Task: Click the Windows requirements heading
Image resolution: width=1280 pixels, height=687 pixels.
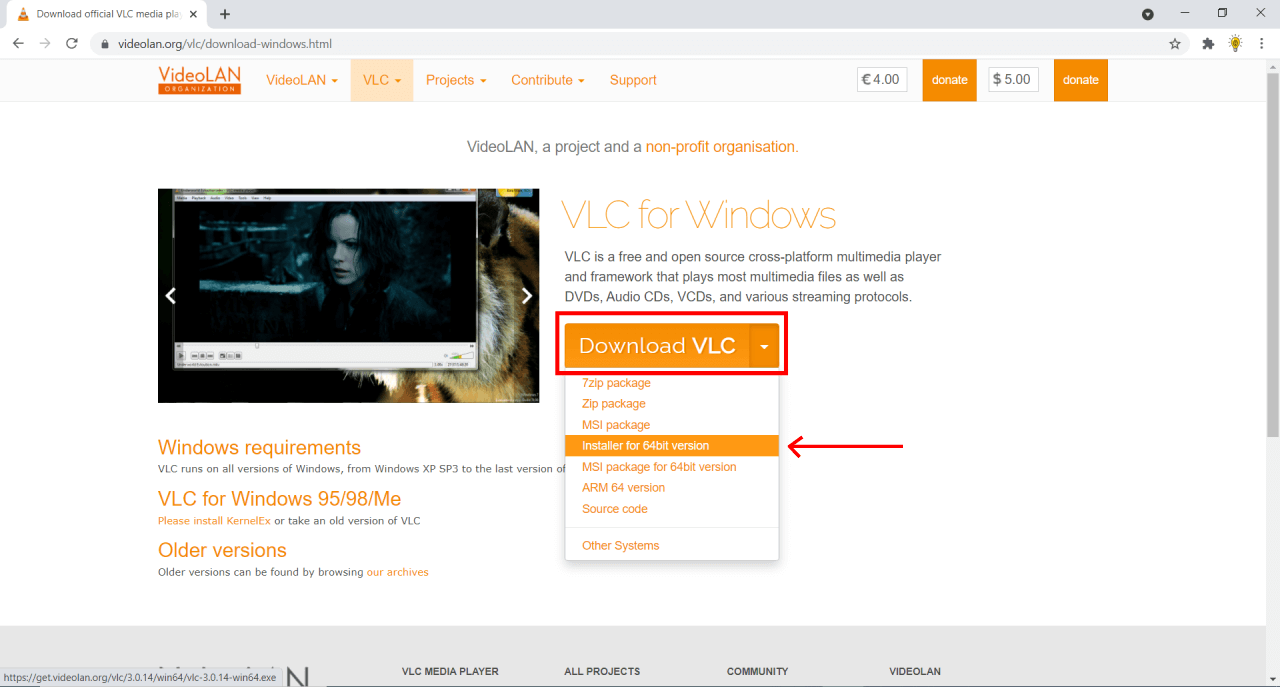Action: [x=259, y=447]
